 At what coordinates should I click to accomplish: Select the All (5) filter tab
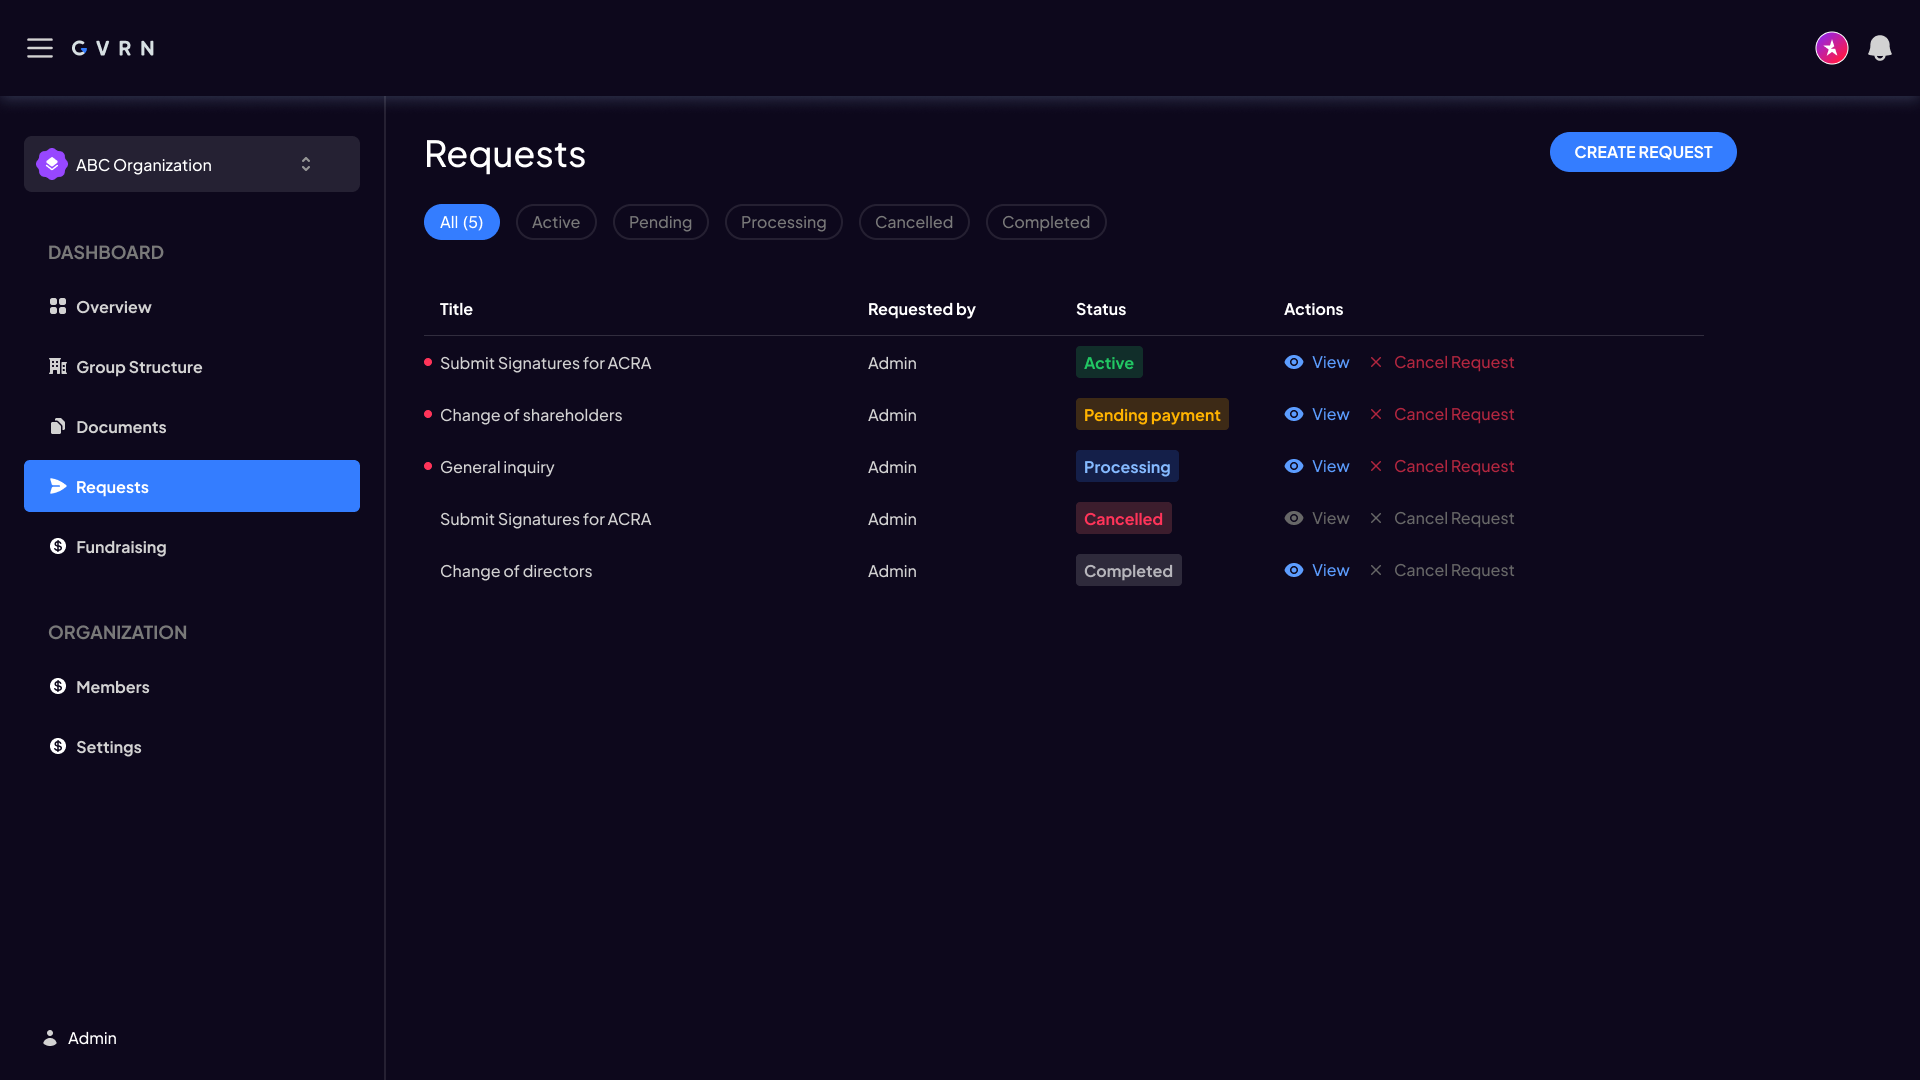(x=462, y=222)
